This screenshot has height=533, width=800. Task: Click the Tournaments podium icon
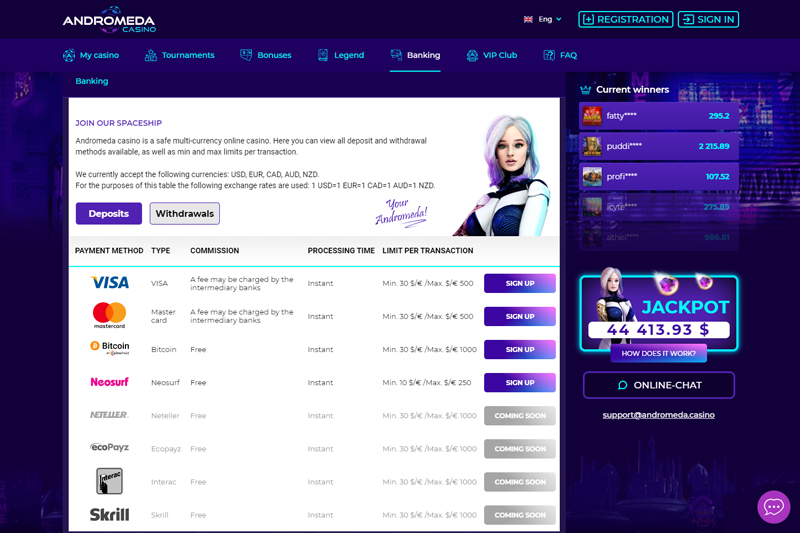151,55
